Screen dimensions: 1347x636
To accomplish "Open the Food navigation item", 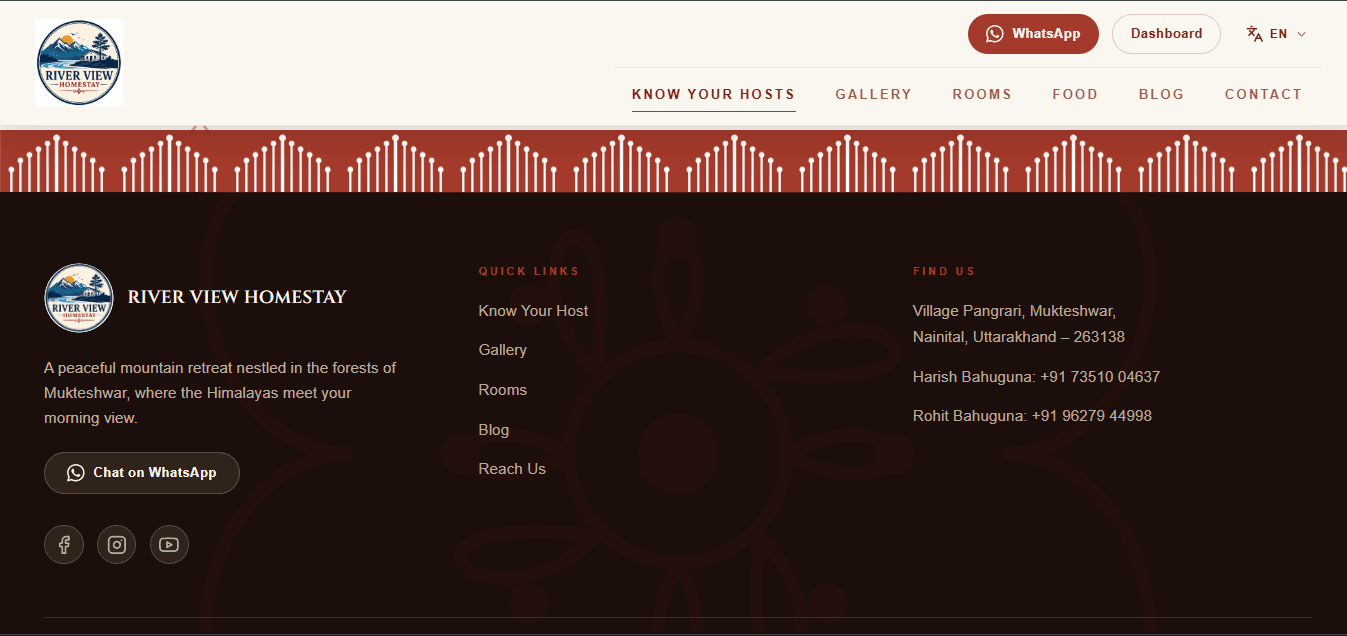I will pos(1075,94).
